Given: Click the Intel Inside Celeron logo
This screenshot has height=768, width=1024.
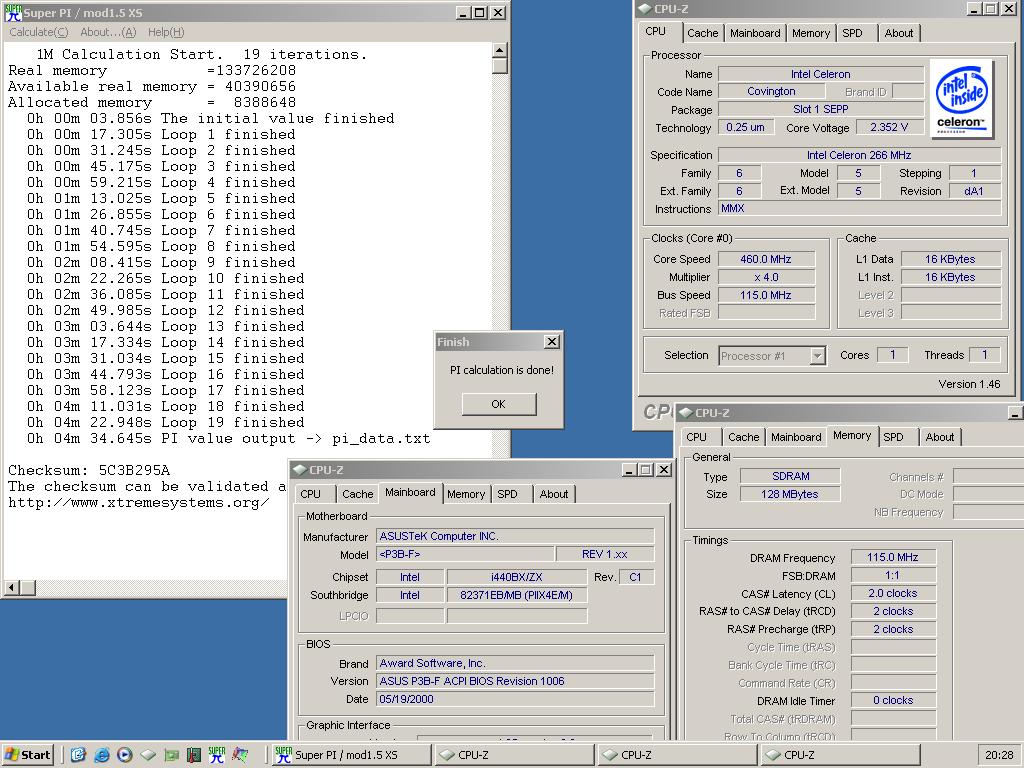Looking at the screenshot, I should click(961, 99).
